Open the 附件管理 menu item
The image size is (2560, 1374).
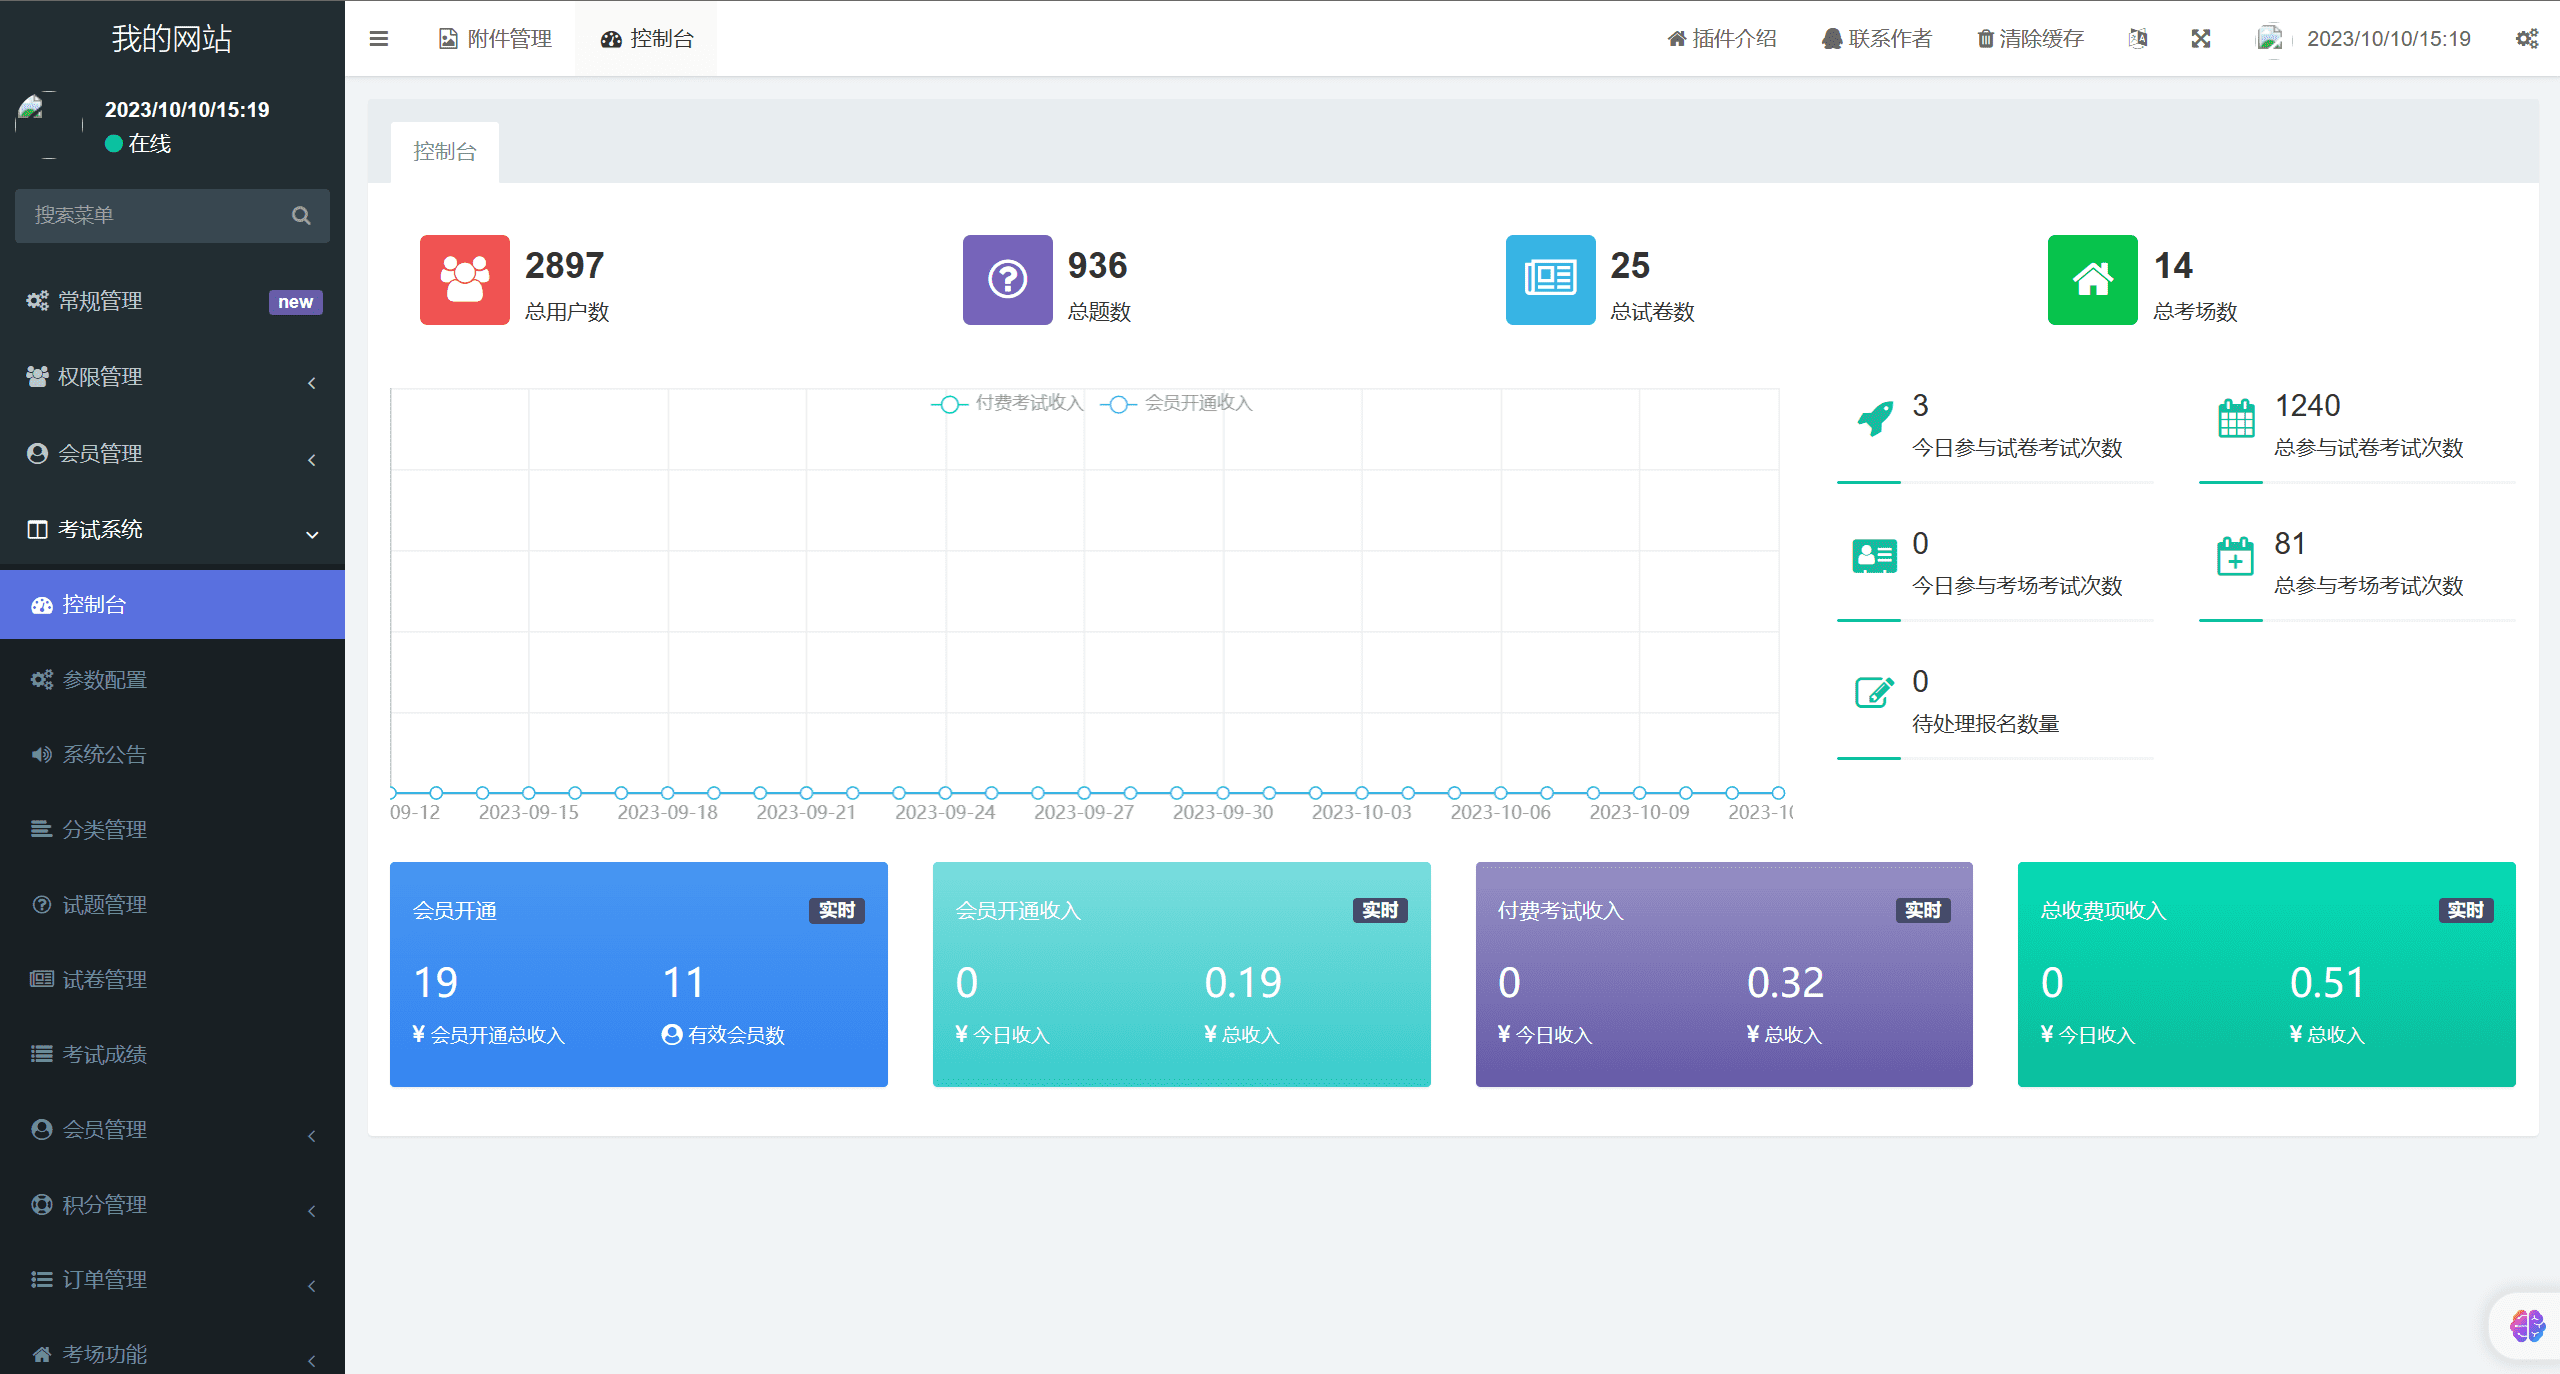tap(494, 38)
